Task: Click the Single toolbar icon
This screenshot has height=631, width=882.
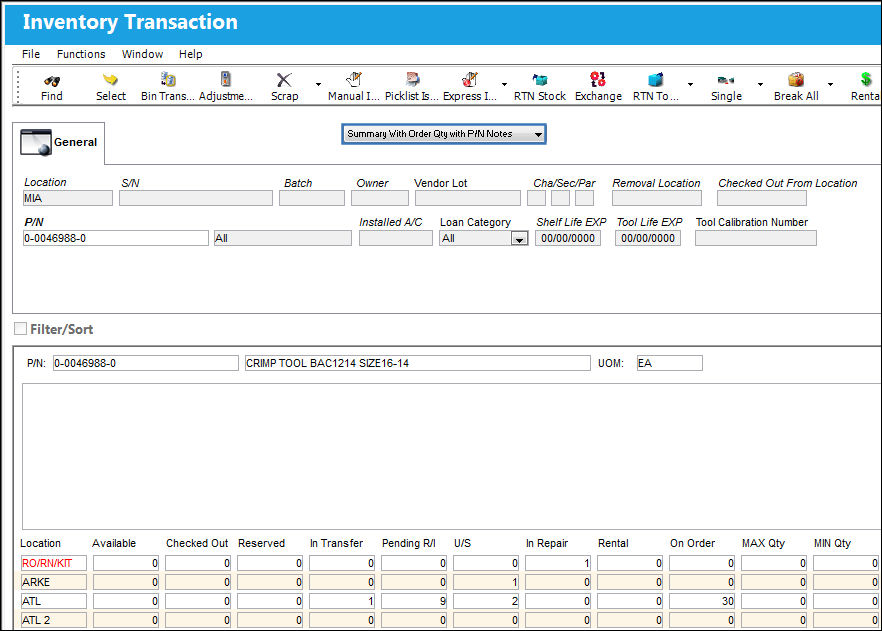Action: [726, 80]
